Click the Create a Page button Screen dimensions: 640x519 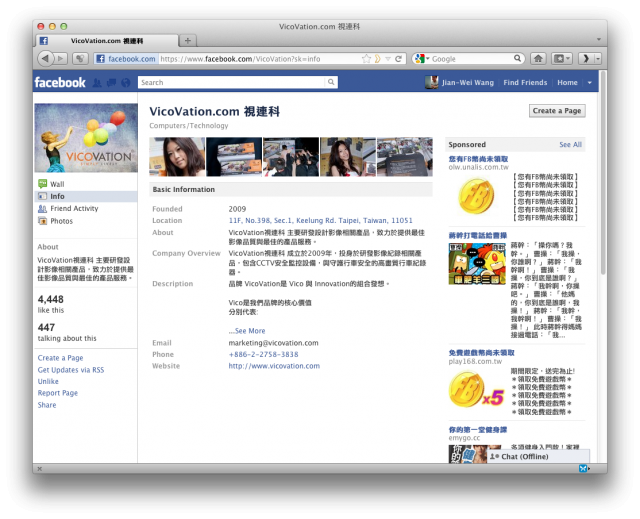557,111
